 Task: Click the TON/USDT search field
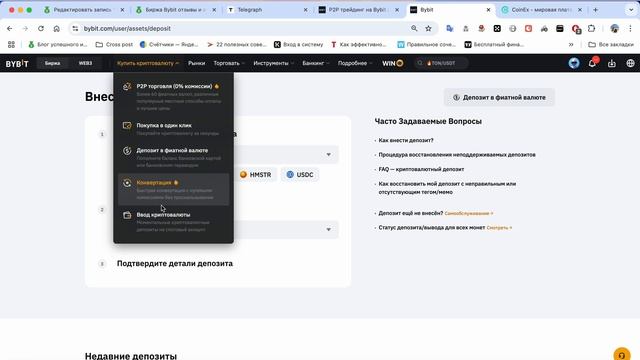pos(441,63)
